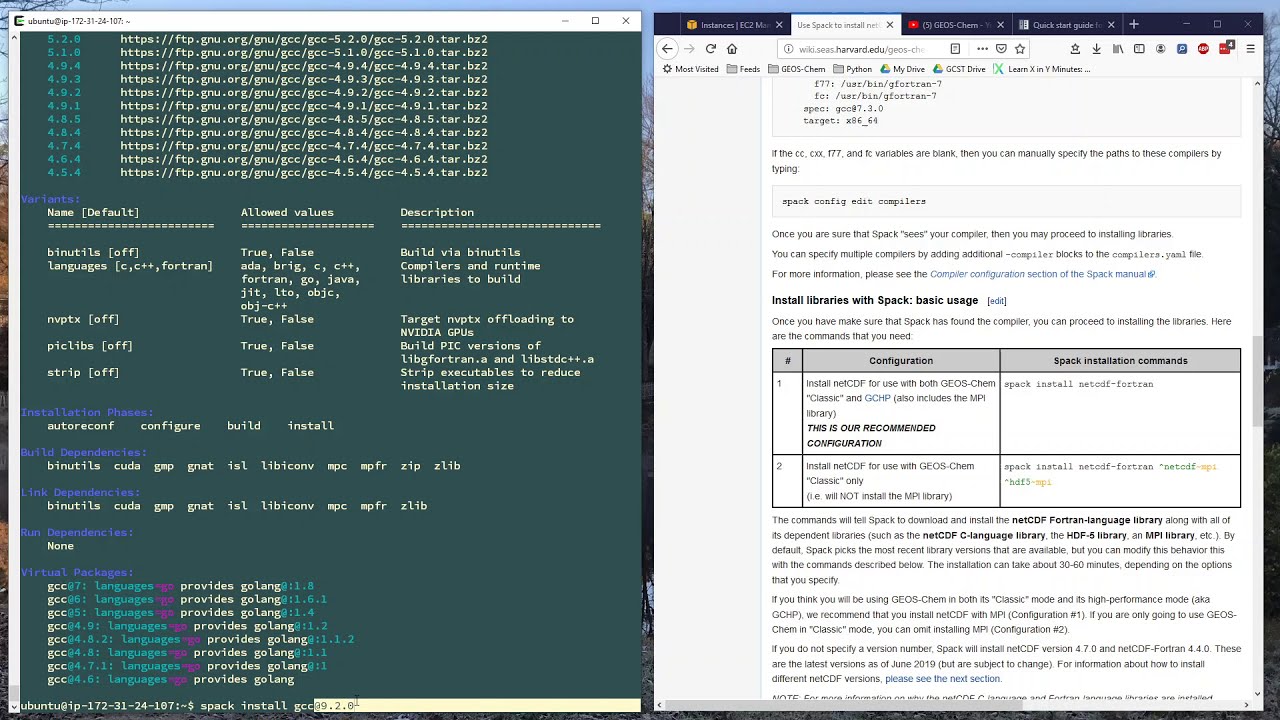Open Firefox downloads panel
Screen dimensions: 1280x720
coord(1096,49)
